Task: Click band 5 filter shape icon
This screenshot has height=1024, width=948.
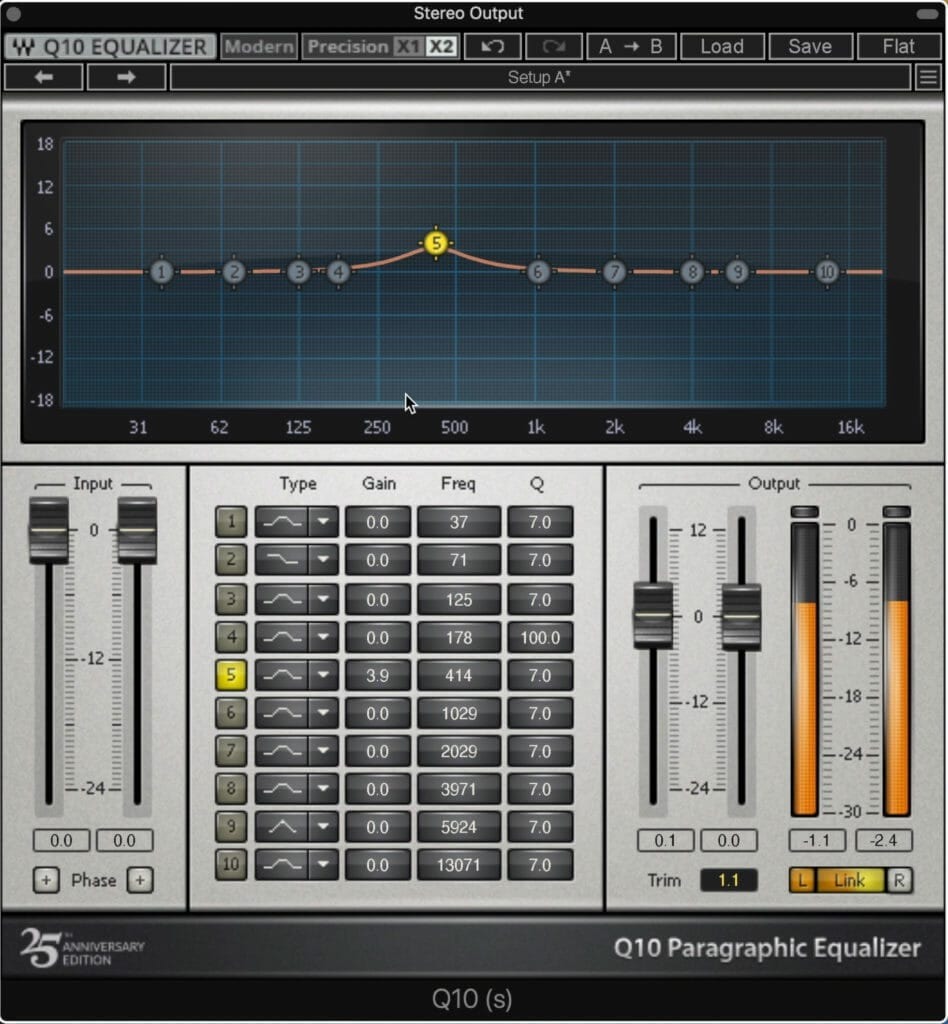Action: coord(282,675)
